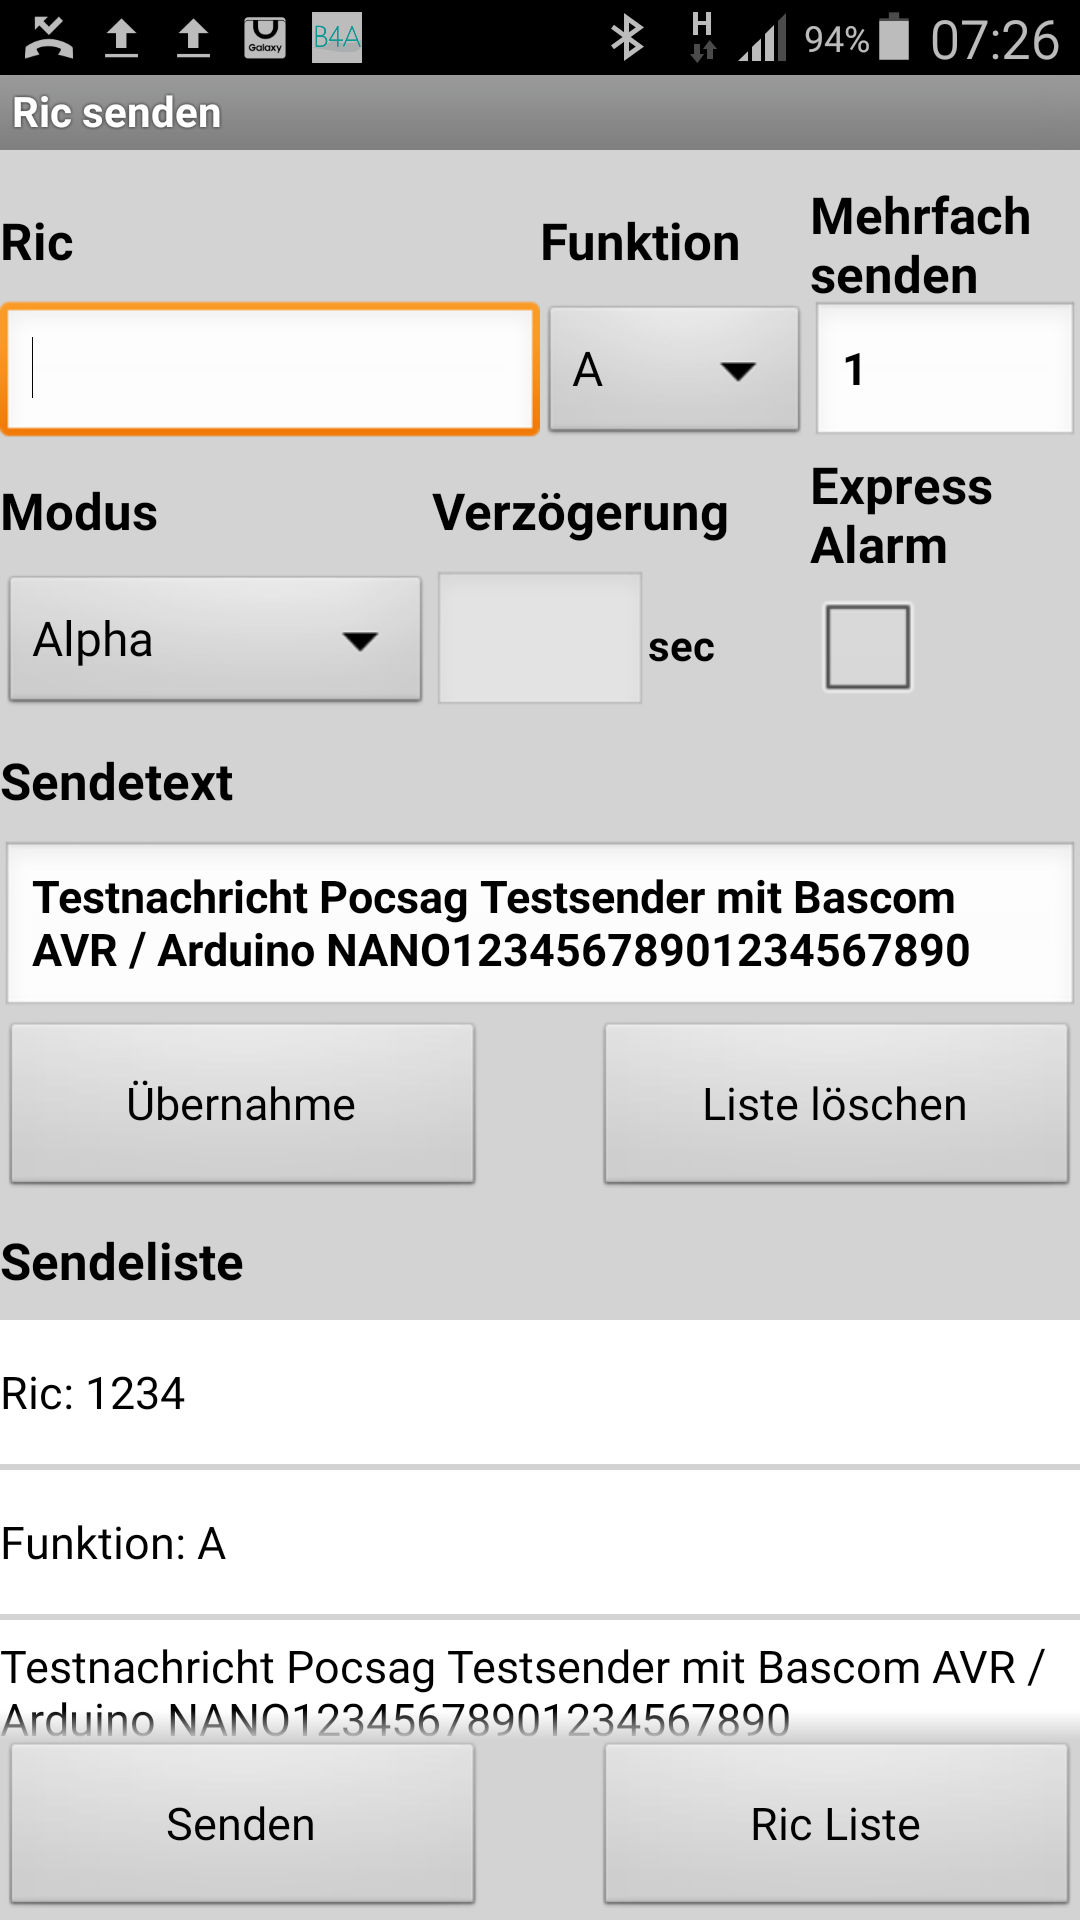Tap the mobile data H icon
The width and height of the screenshot is (1080, 1920).
pos(703,36)
